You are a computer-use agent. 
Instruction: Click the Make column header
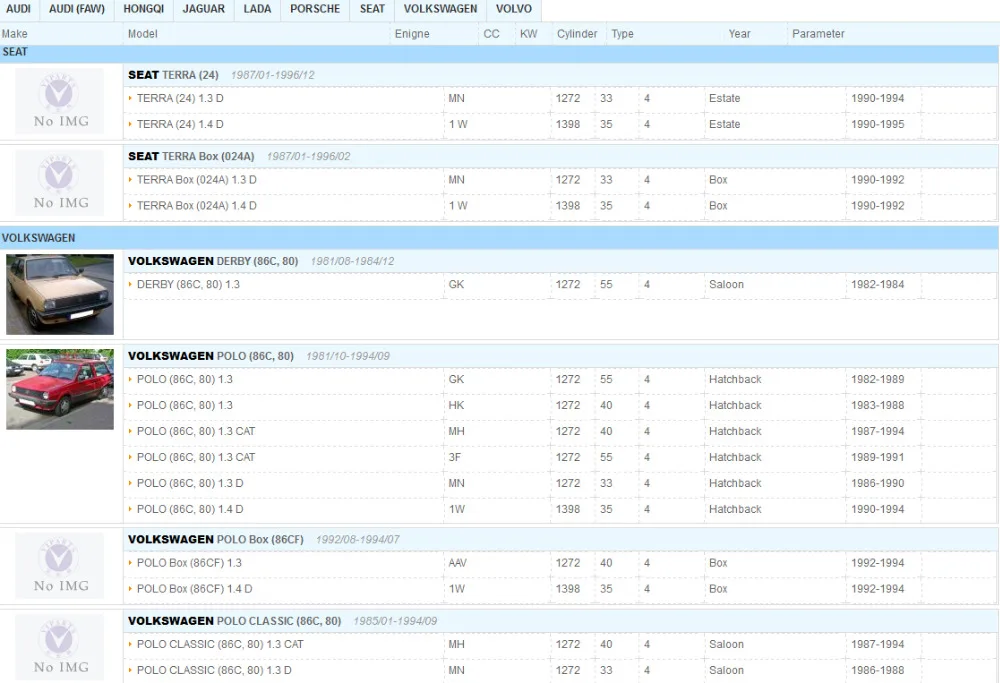coord(15,34)
